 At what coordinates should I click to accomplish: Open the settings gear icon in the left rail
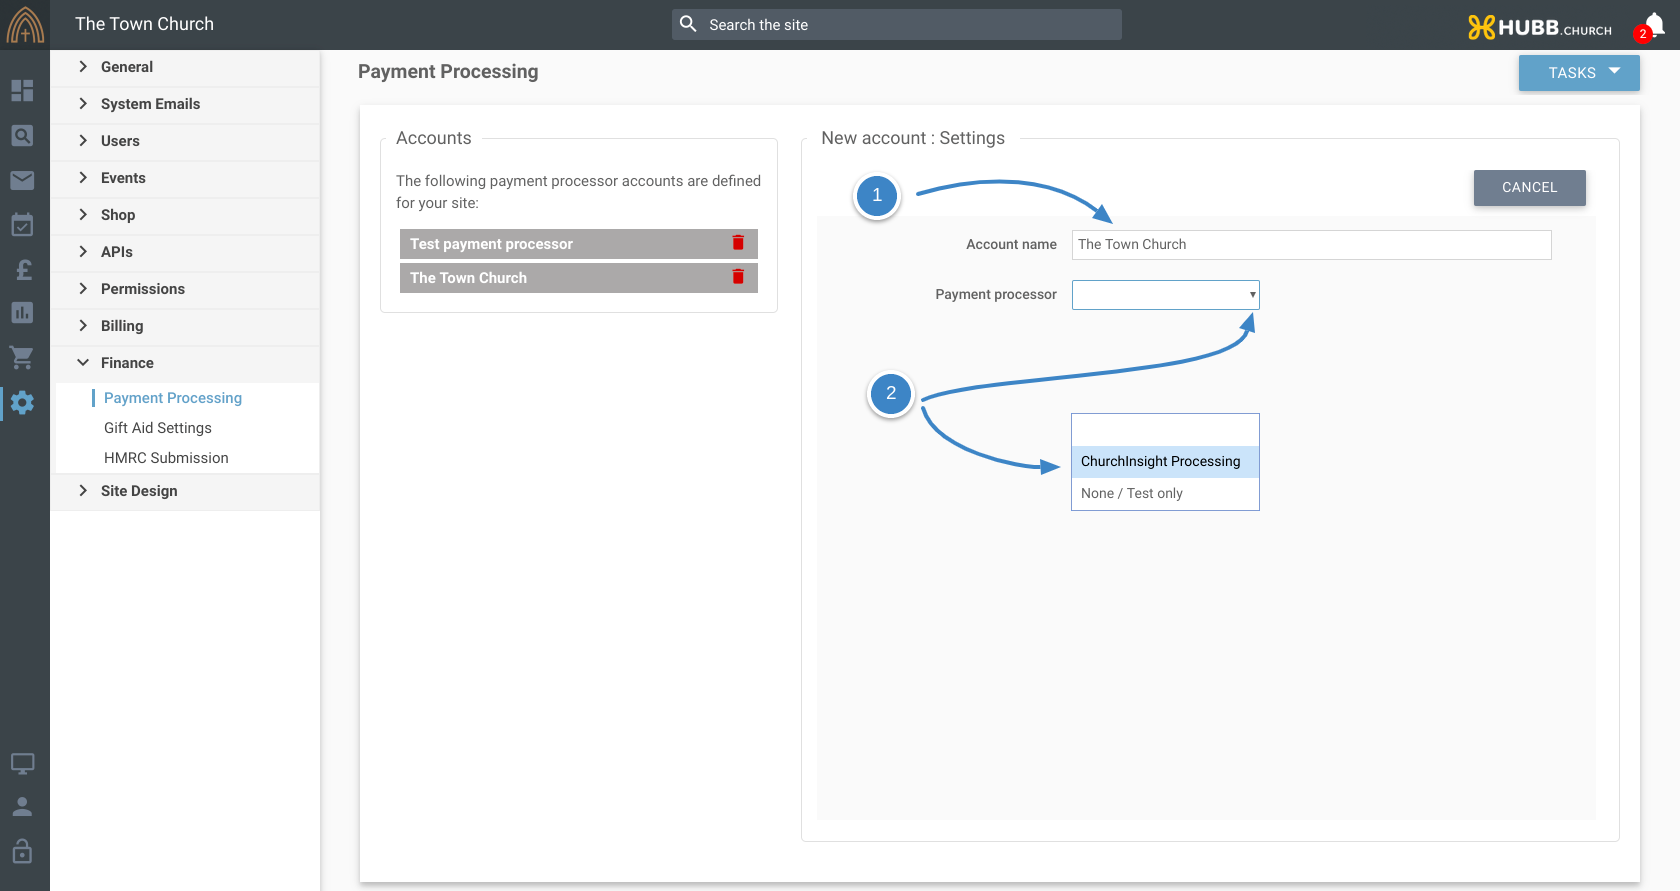coord(22,403)
